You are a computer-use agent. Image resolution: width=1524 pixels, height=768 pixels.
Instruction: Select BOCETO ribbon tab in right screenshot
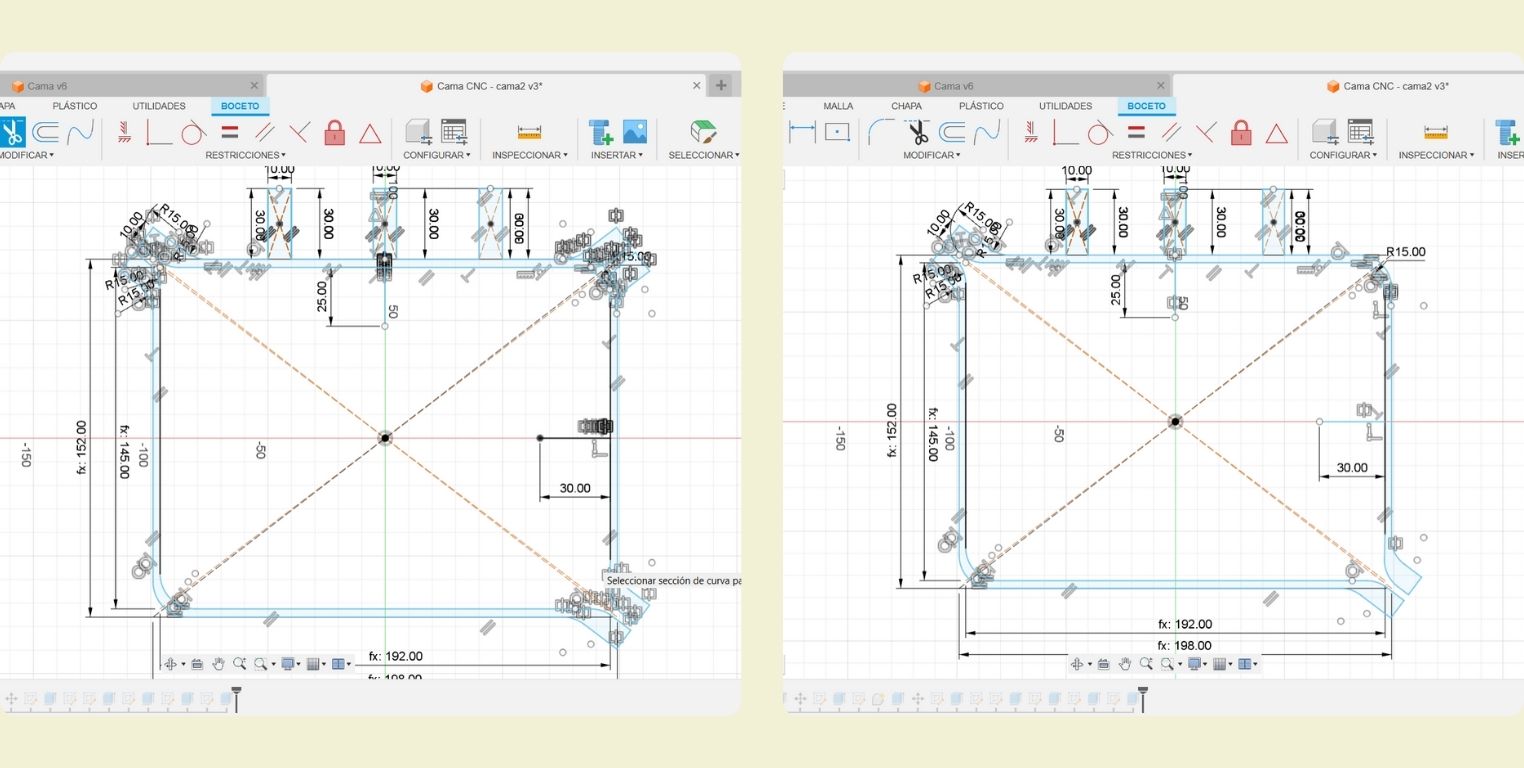[1146, 106]
